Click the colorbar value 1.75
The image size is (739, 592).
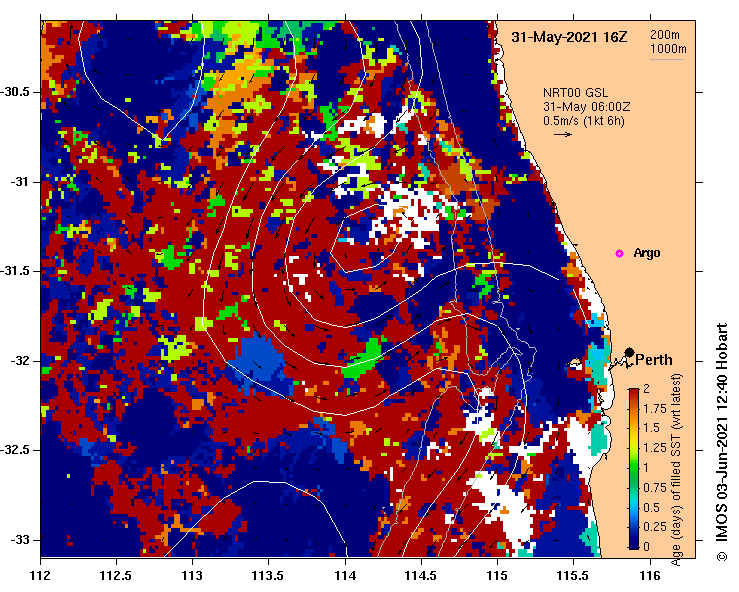pos(655,408)
